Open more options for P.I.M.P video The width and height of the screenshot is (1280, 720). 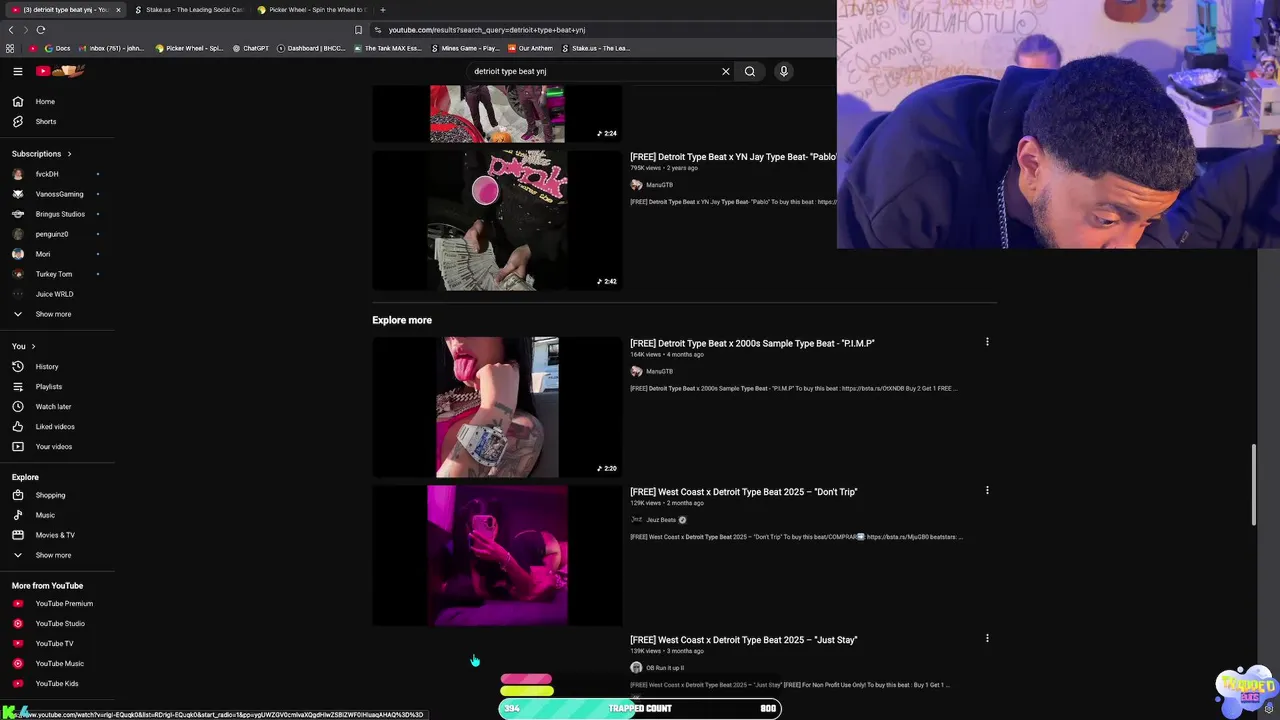tap(987, 342)
